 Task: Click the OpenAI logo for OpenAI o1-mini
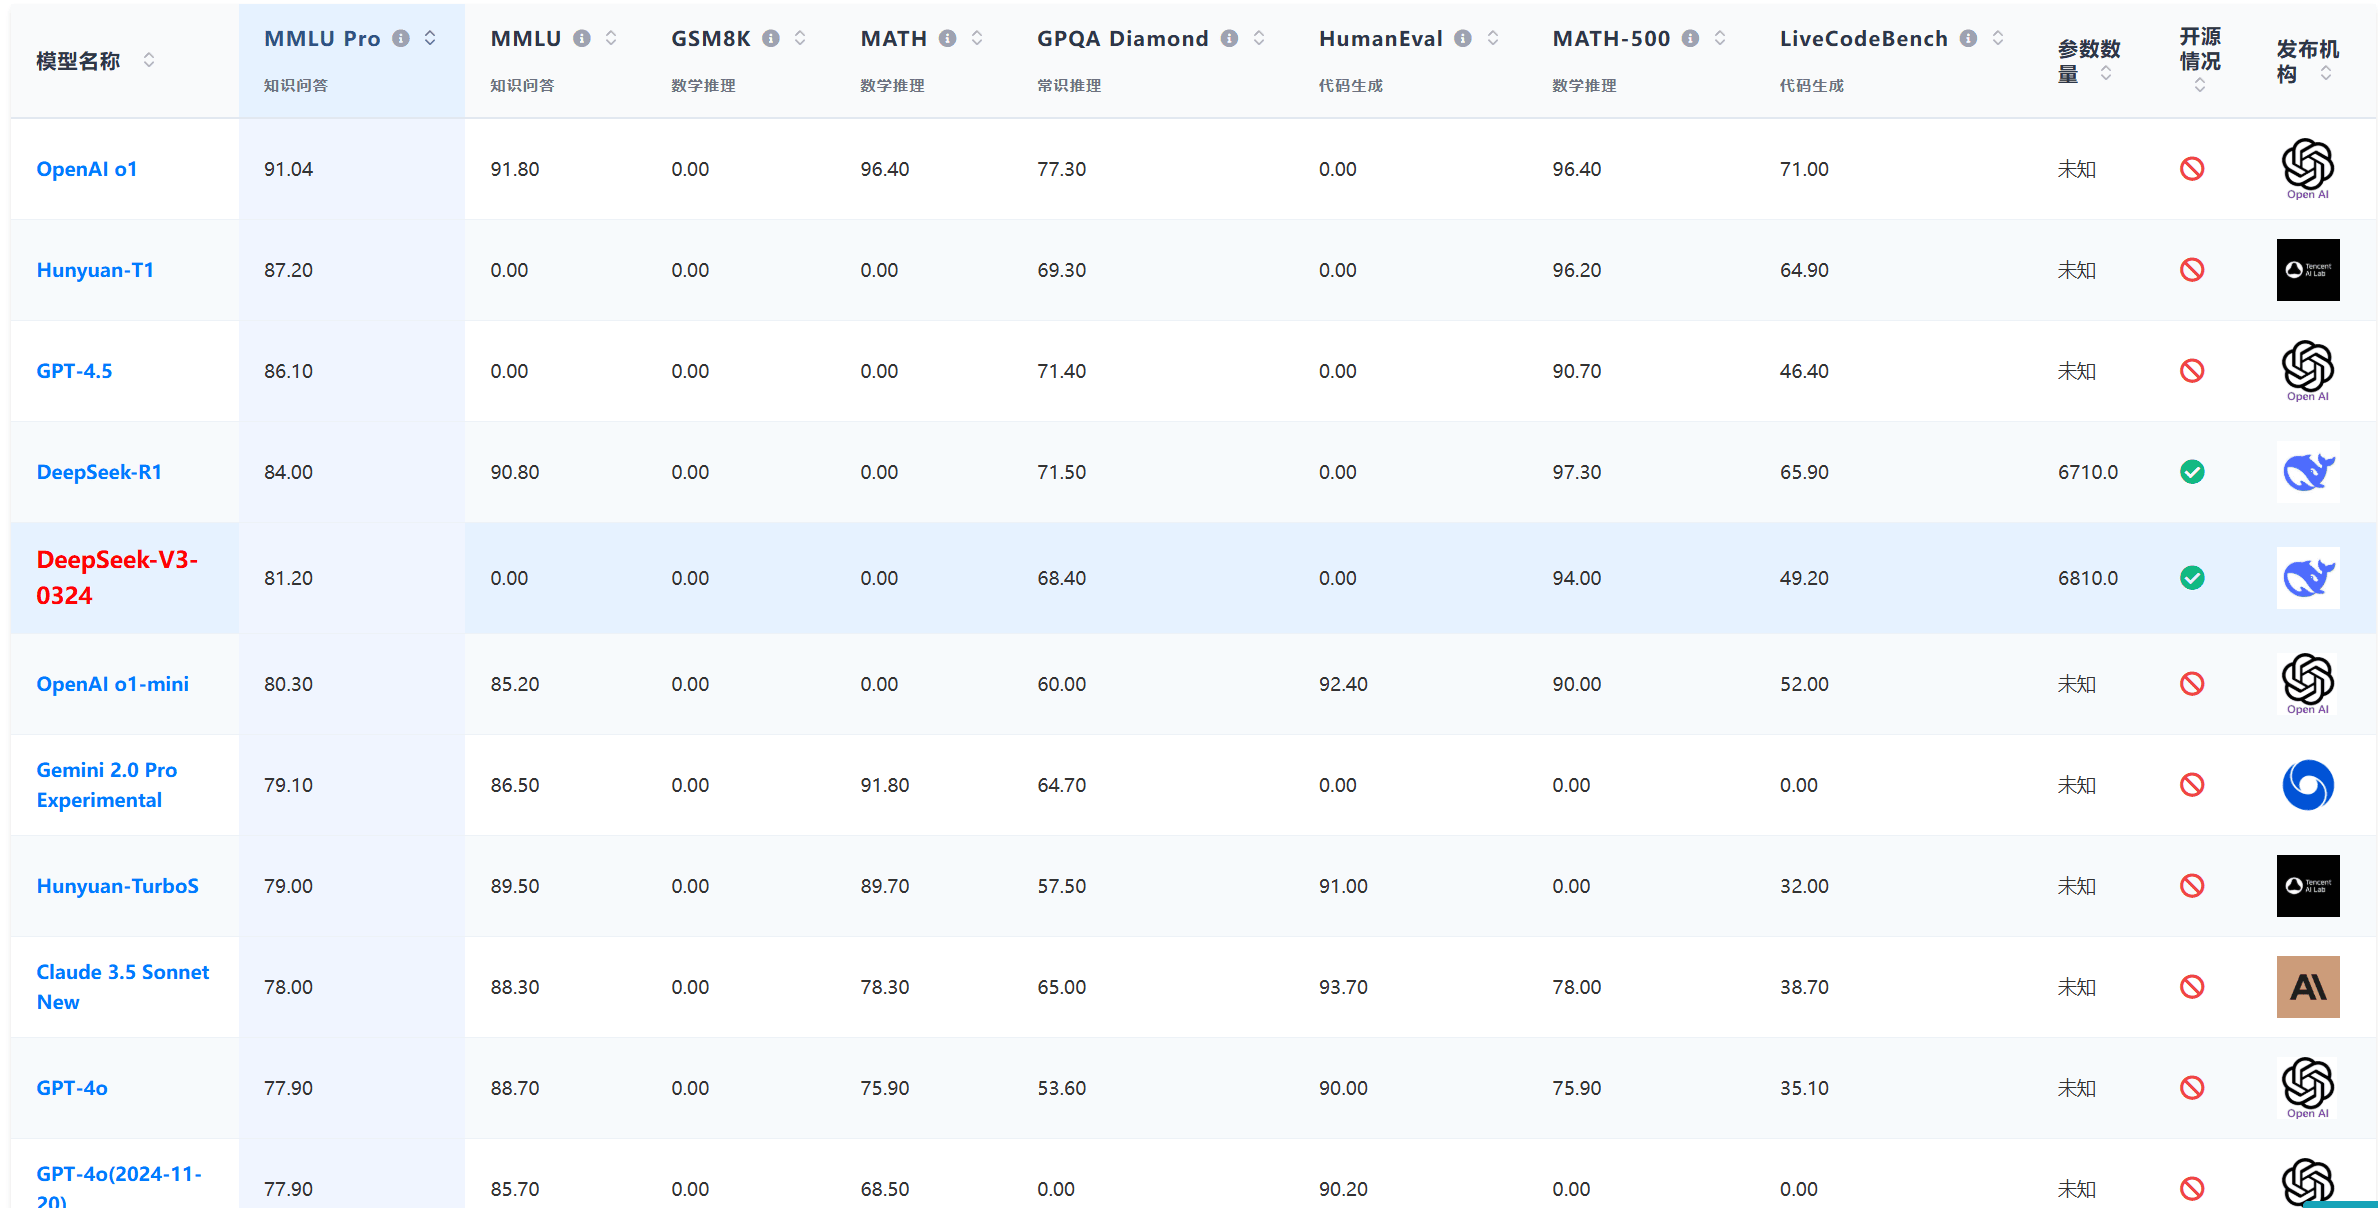click(x=2308, y=684)
